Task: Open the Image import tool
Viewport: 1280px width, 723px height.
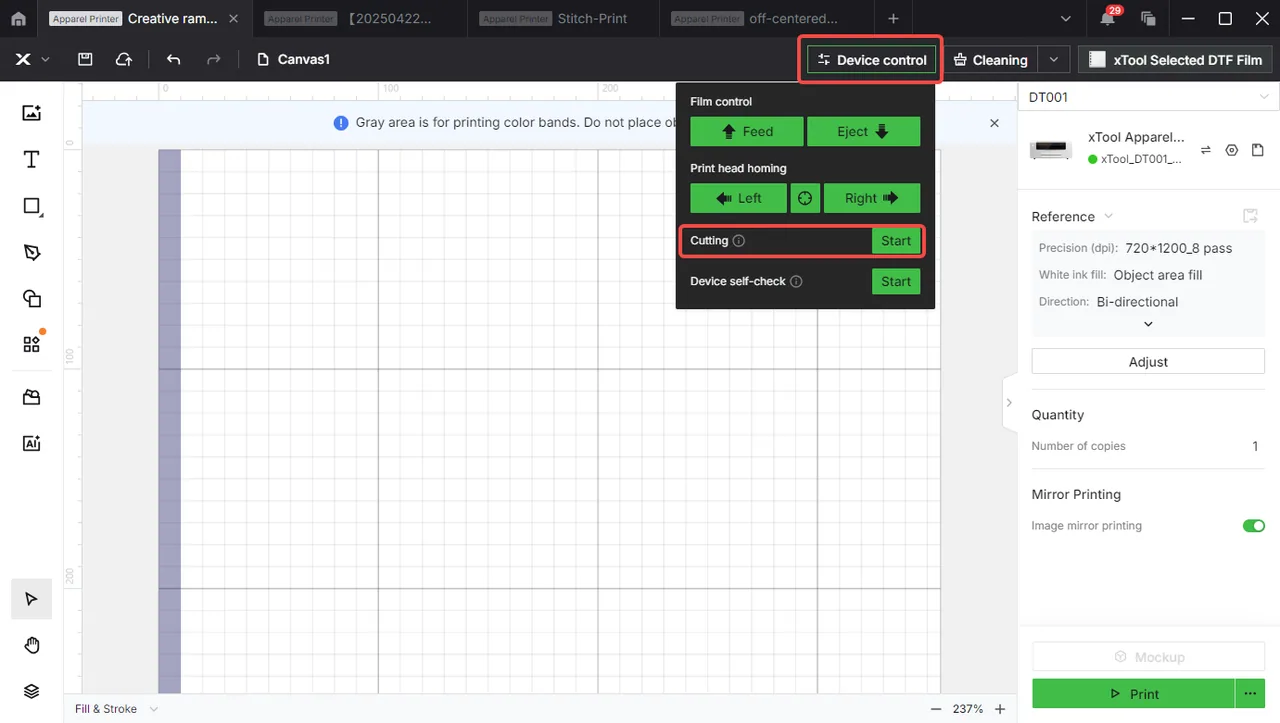Action: pyautogui.click(x=32, y=113)
